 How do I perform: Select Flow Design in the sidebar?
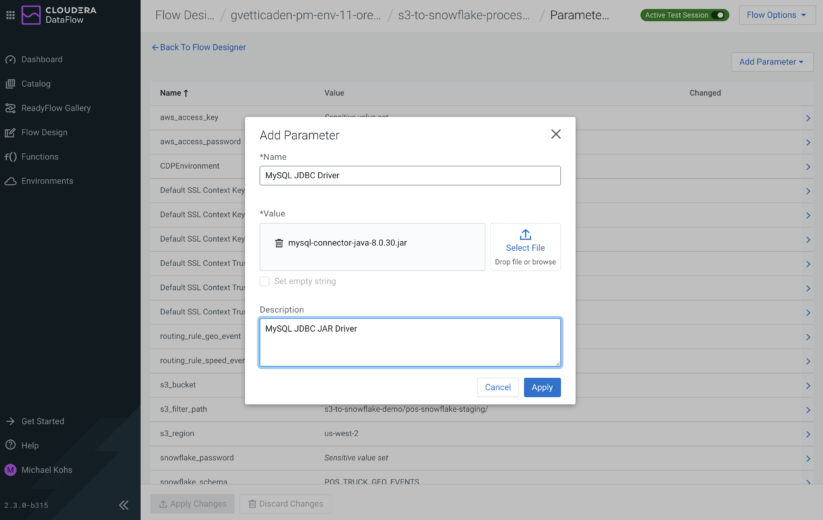(44, 132)
